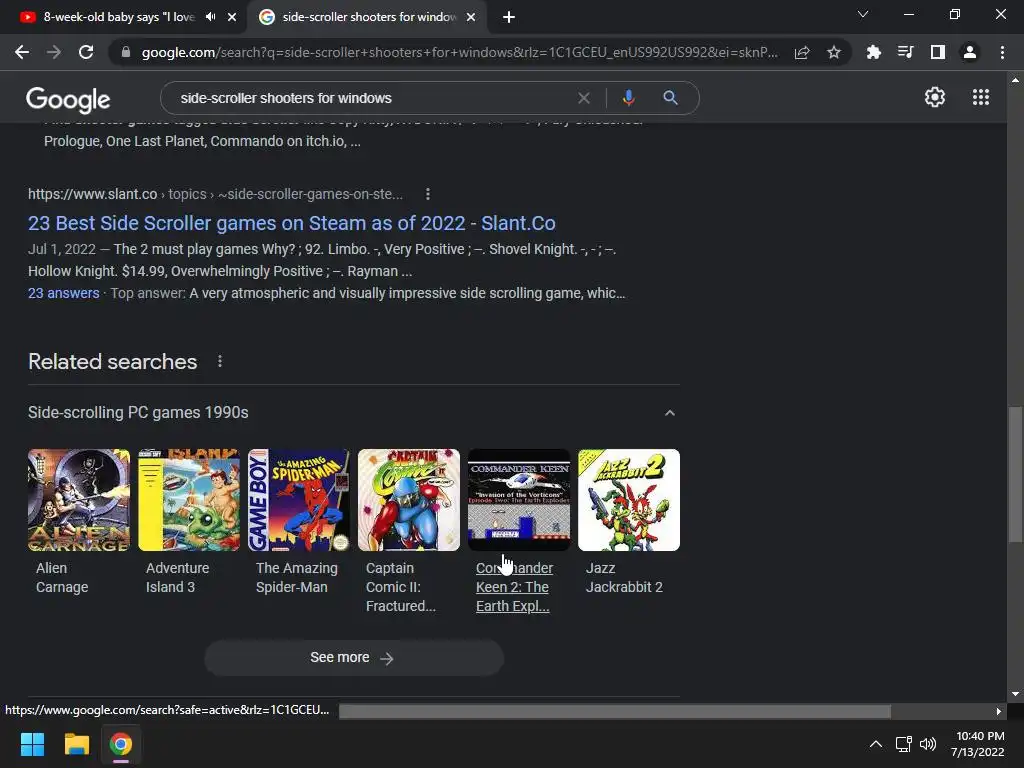Open the Extensions puzzle icon
This screenshot has width=1024, height=768.
[873, 52]
